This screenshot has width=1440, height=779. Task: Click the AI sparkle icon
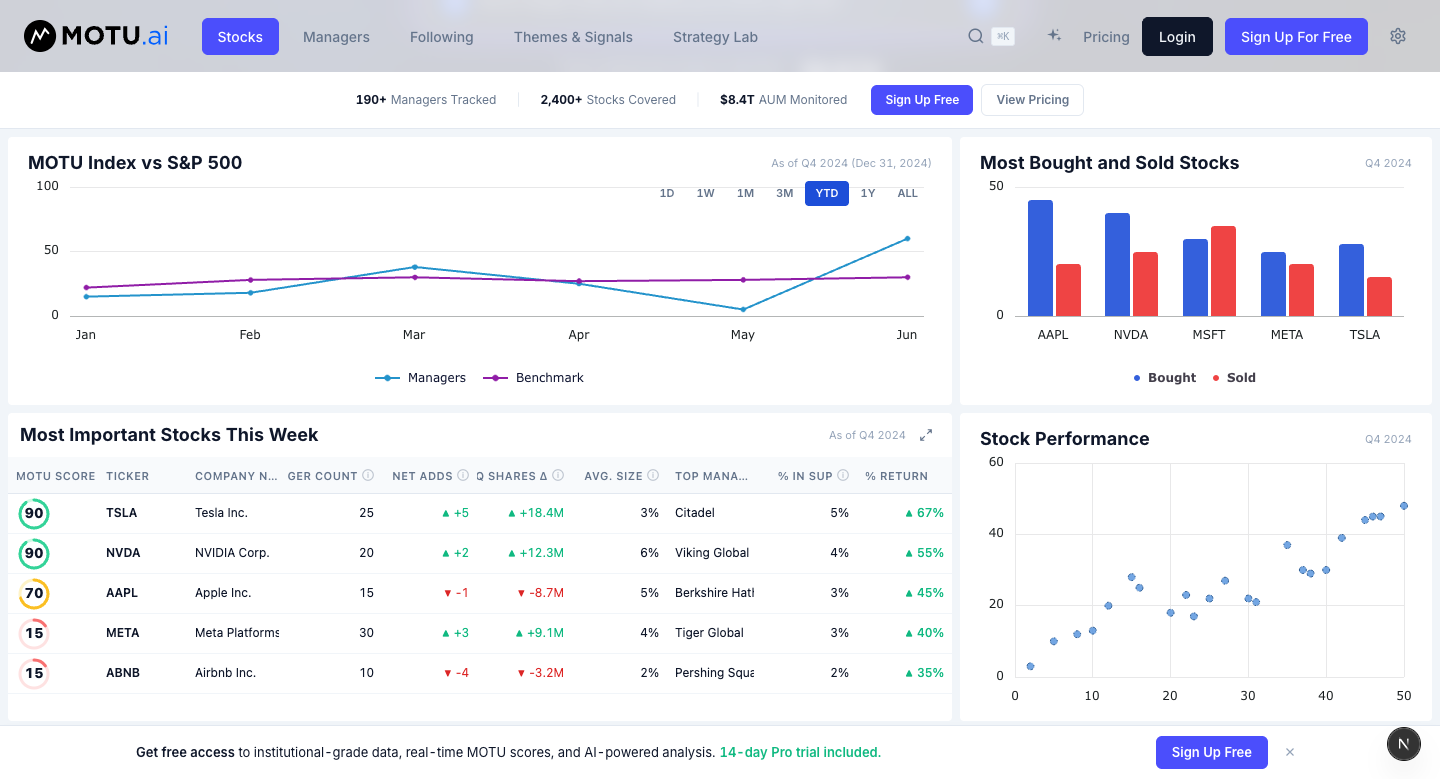click(1054, 36)
